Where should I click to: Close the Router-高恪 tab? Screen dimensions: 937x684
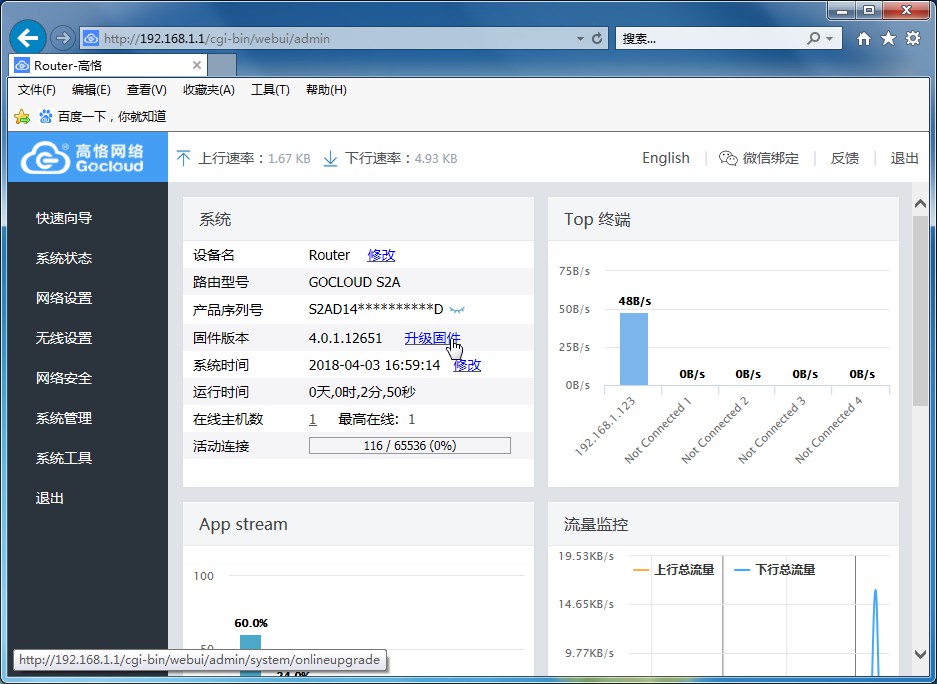(197, 65)
